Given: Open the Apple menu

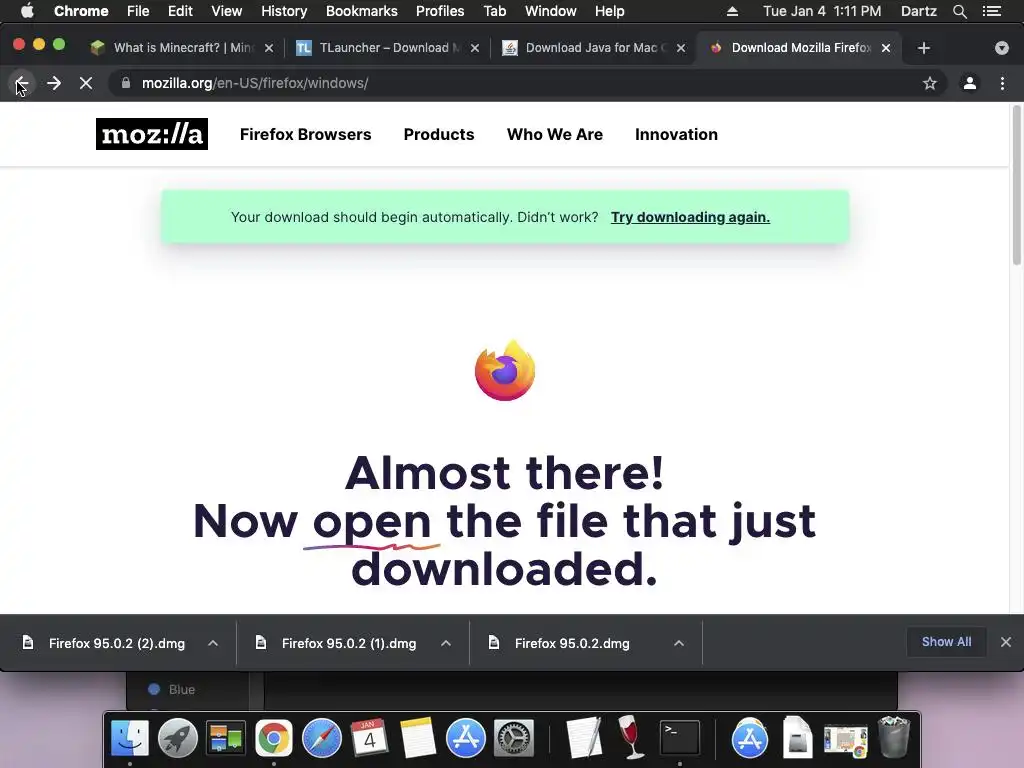Looking at the screenshot, I should point(27,11).
